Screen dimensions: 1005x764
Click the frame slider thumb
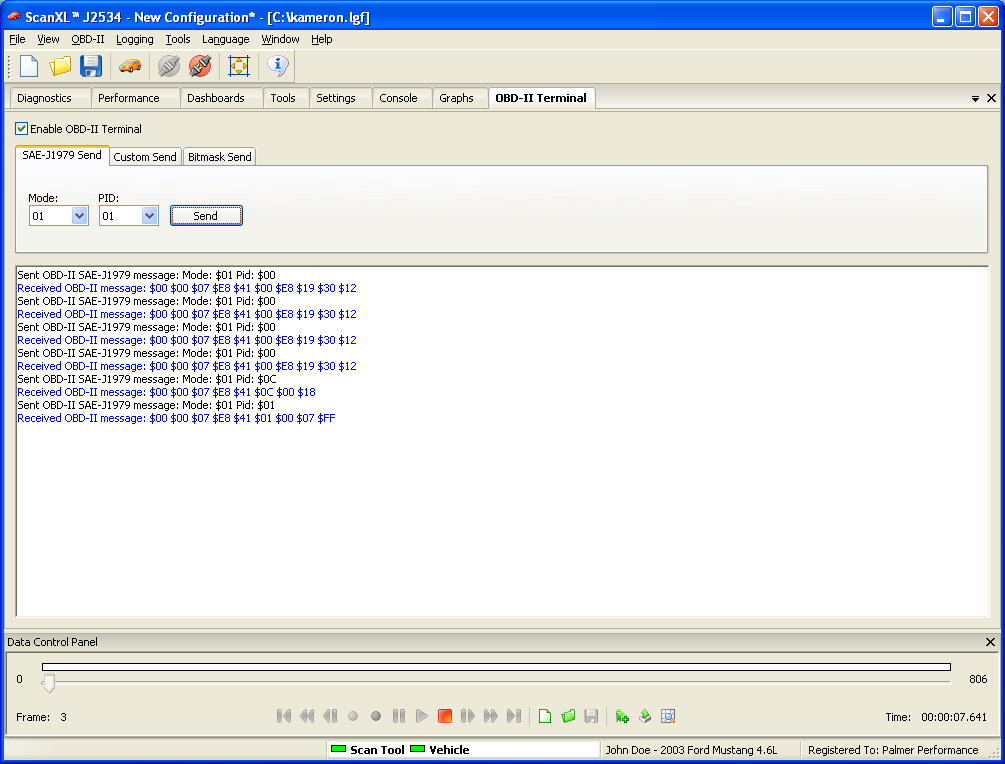(49, 683)
